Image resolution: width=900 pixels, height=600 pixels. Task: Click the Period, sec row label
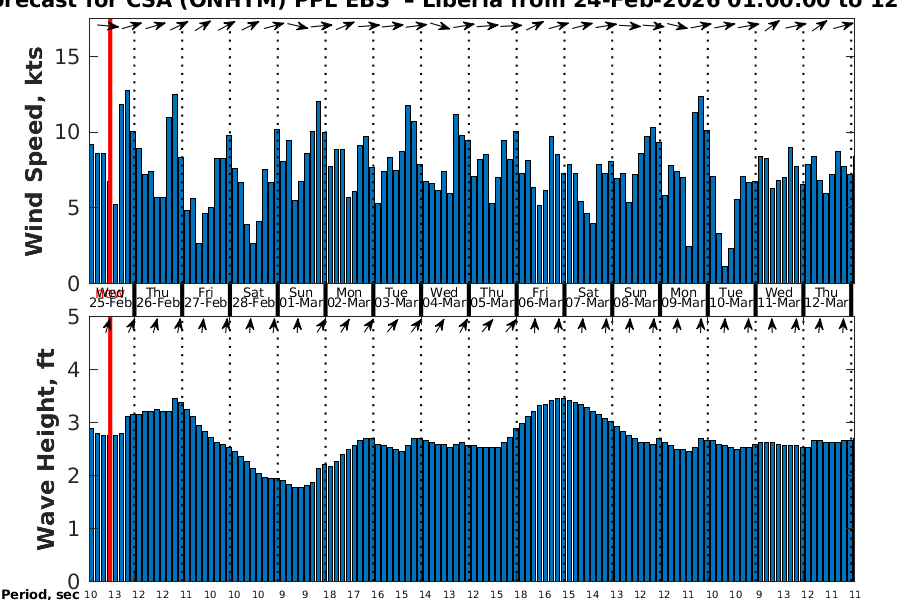coord(40,594)
